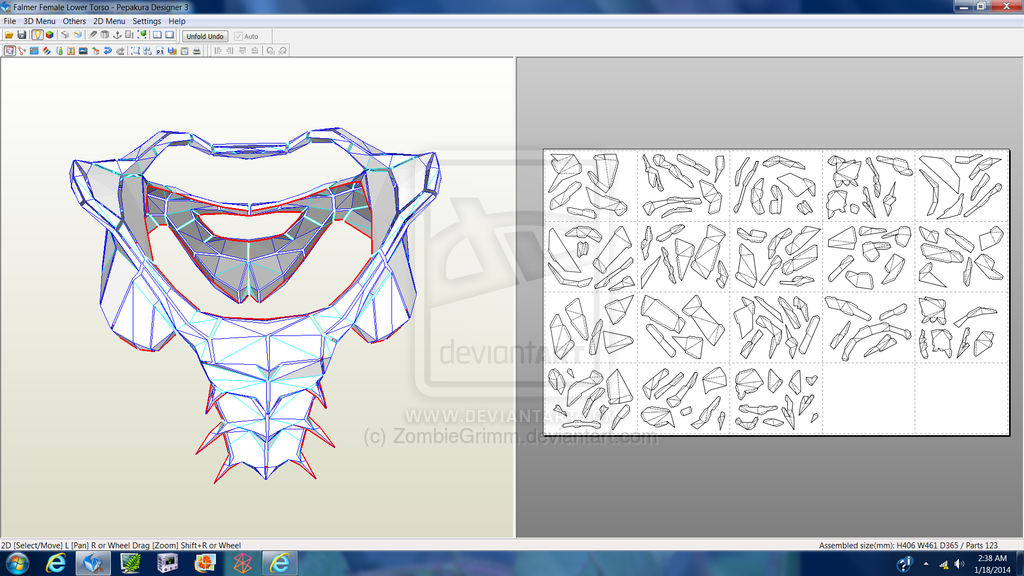Click the page settings icon before printer
Viewport: 1024px width, 576px height.
(185, 50)
